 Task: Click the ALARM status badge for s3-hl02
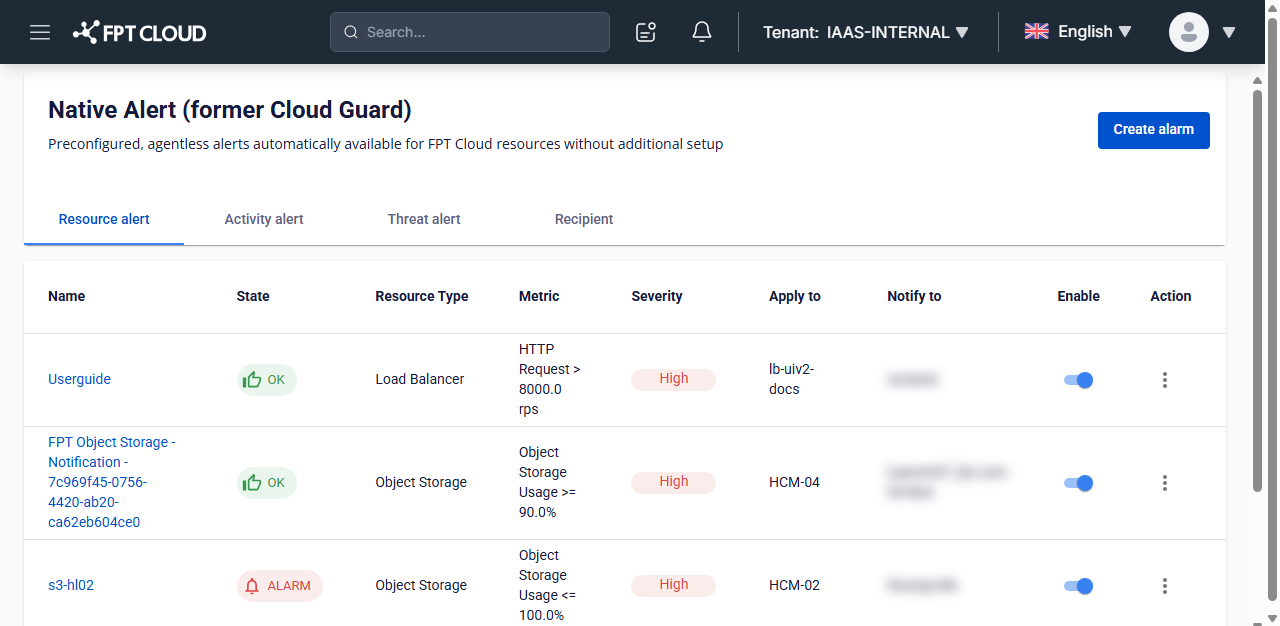tap(280, 586)
